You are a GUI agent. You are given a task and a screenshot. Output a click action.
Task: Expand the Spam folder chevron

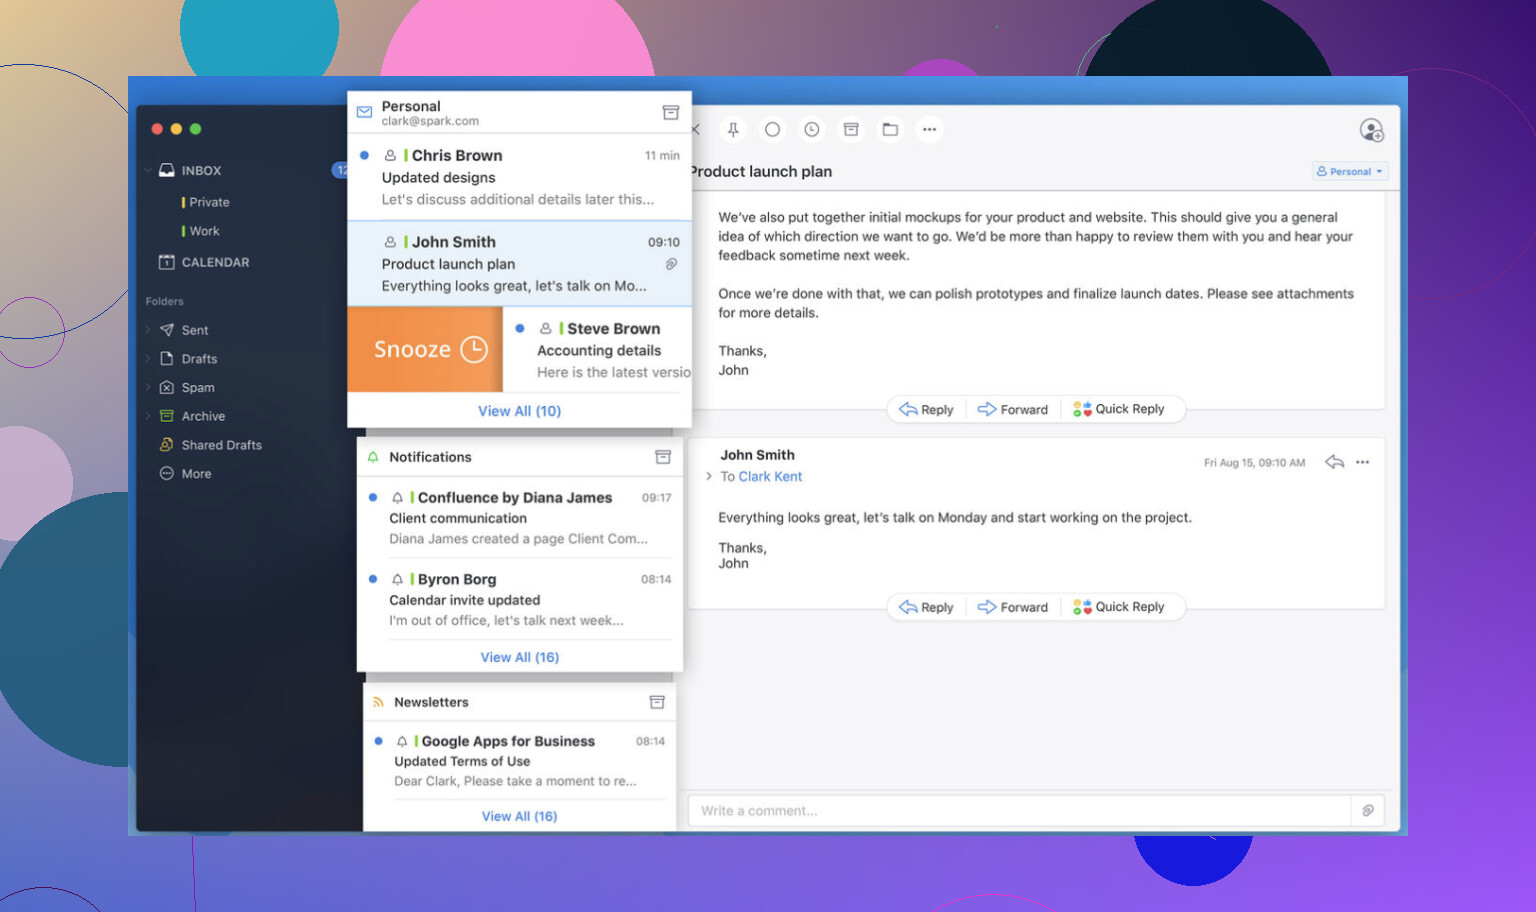[148, 388]
